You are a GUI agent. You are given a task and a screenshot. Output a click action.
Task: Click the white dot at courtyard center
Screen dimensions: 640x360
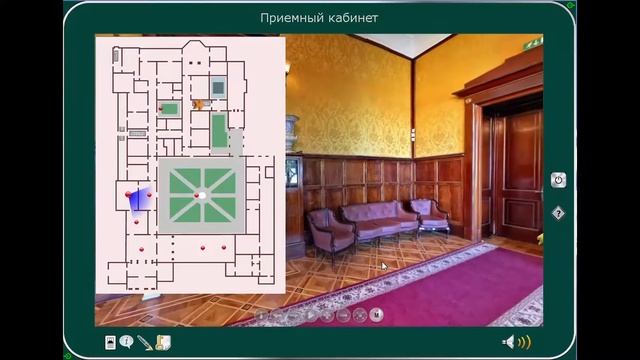click(x=202, y=196)
